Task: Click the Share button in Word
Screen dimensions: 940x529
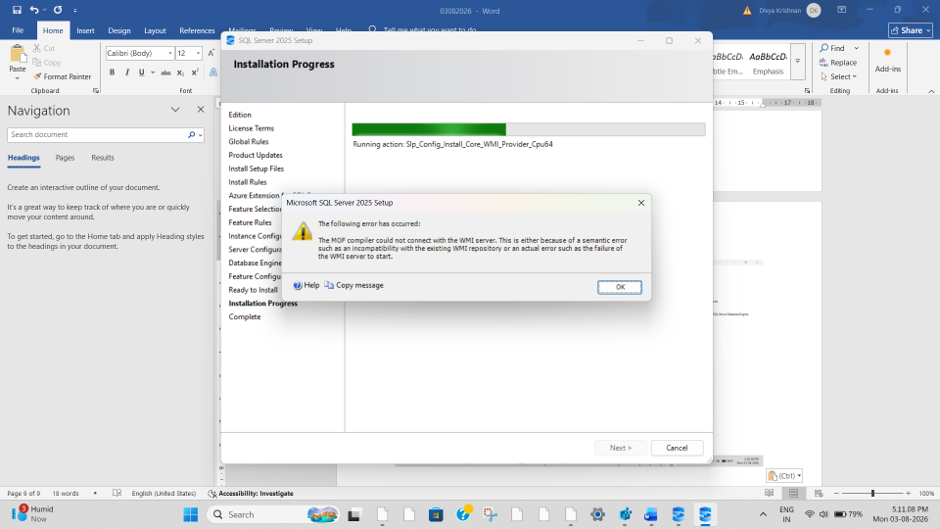Action: click(910, 30)
